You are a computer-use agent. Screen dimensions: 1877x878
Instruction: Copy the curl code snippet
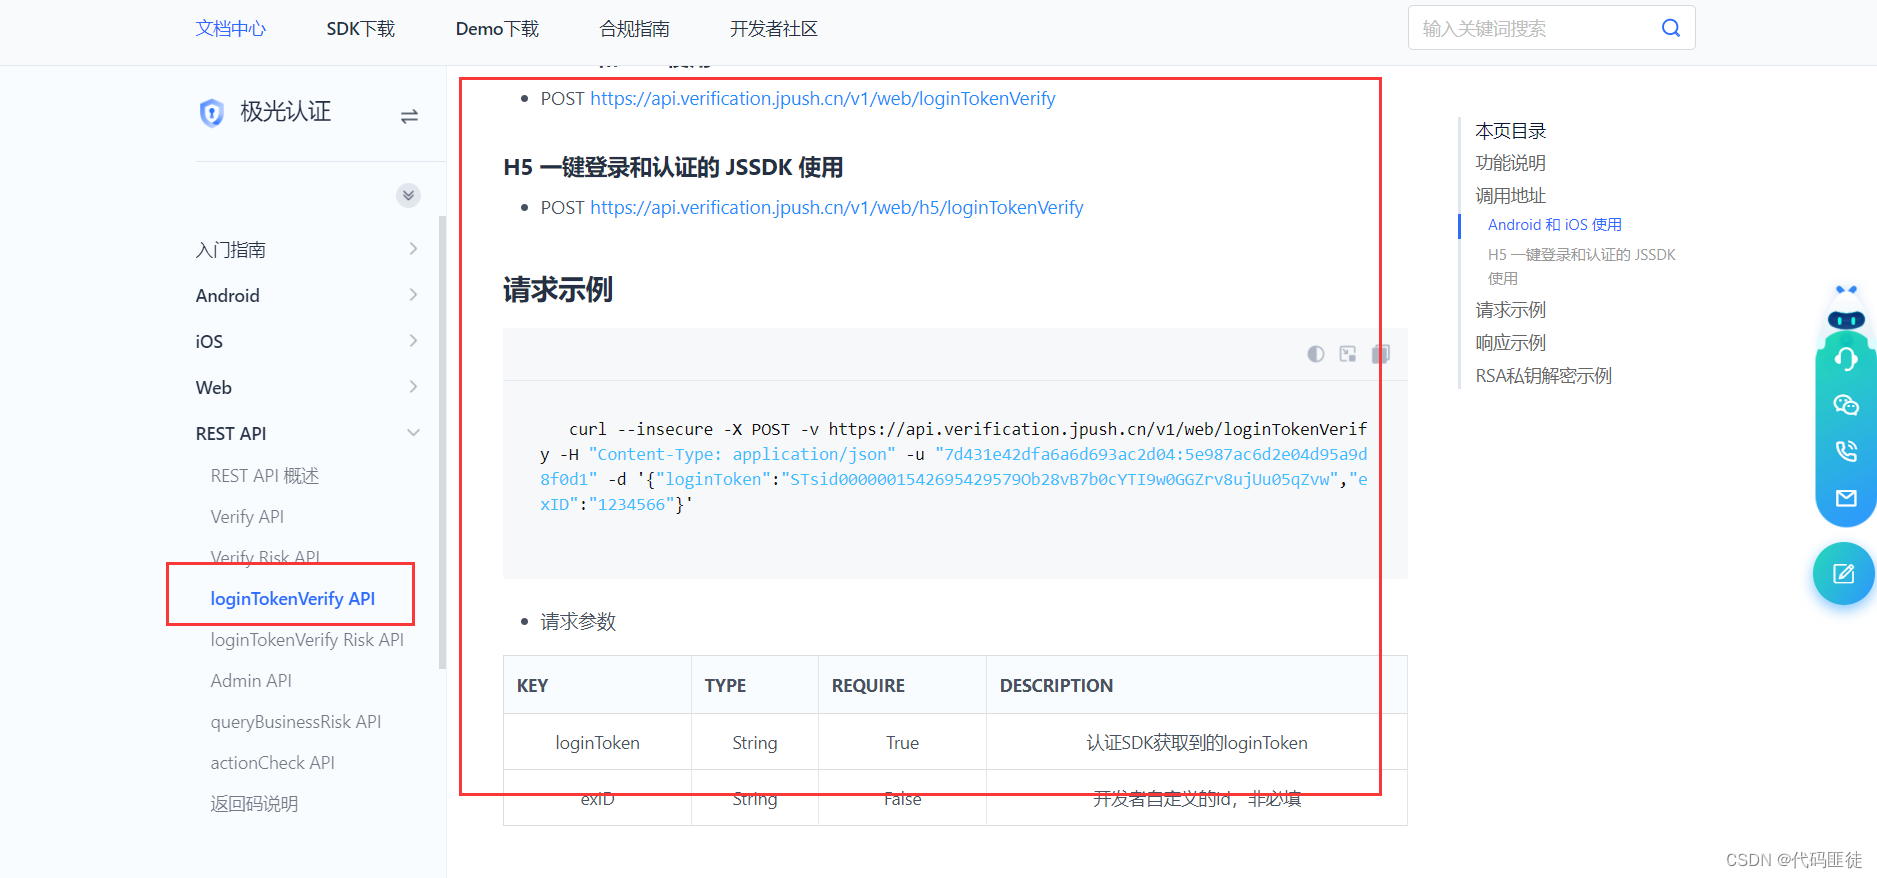tap(1381, 354)
